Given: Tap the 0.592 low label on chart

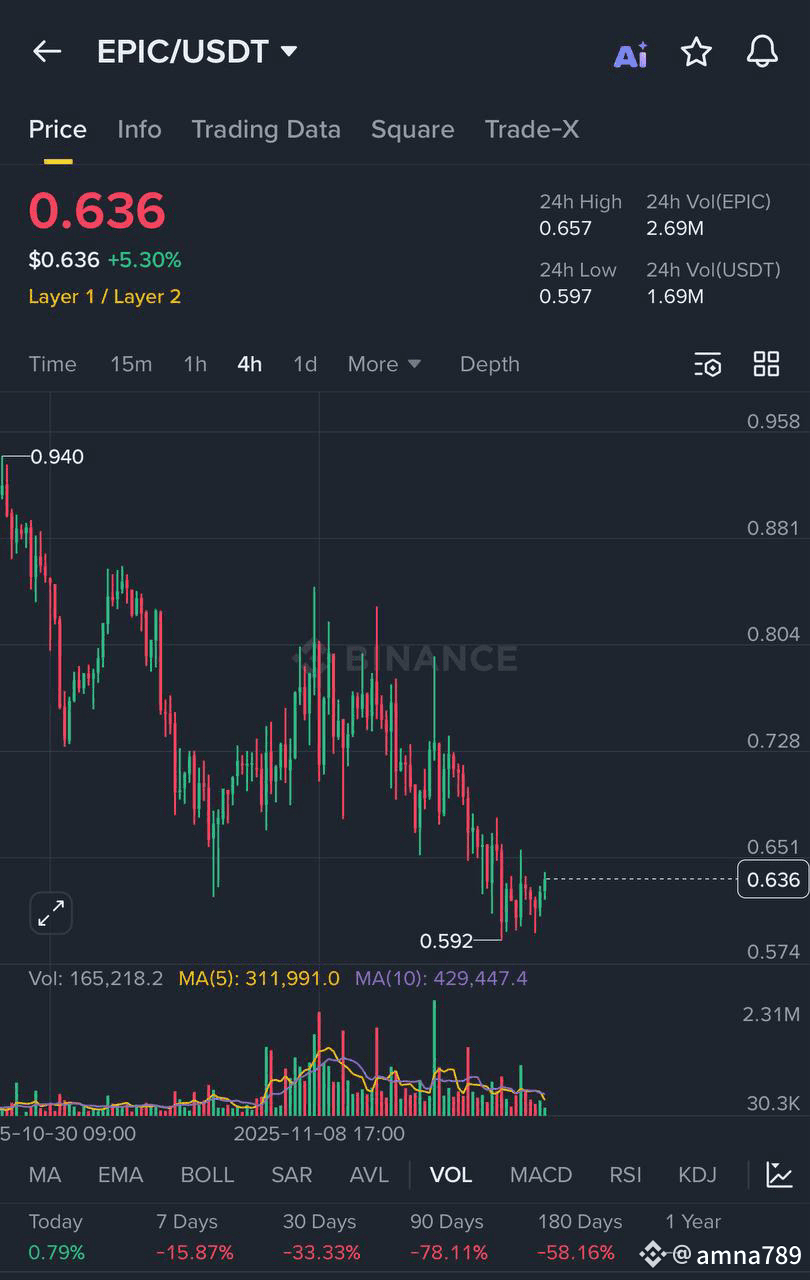Looking at the screenshot, I should pos(446,941).
